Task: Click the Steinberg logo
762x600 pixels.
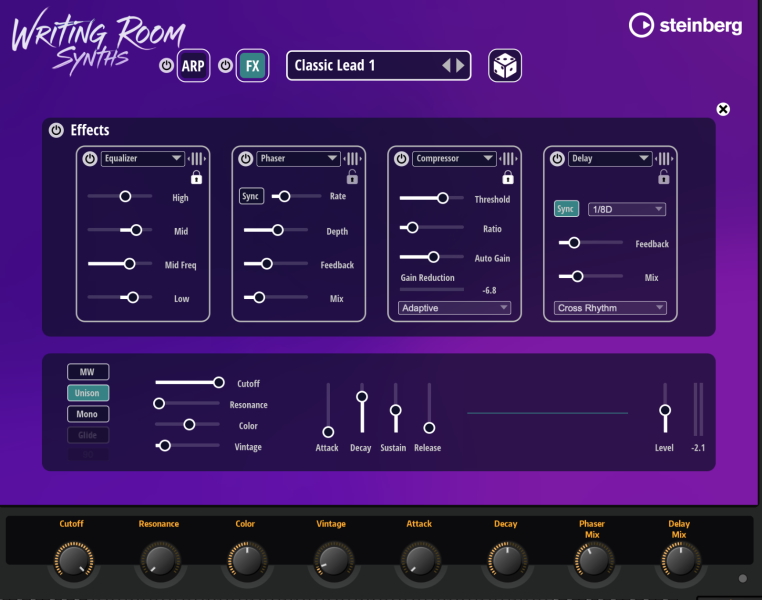Action: click(x=686, y=25)
